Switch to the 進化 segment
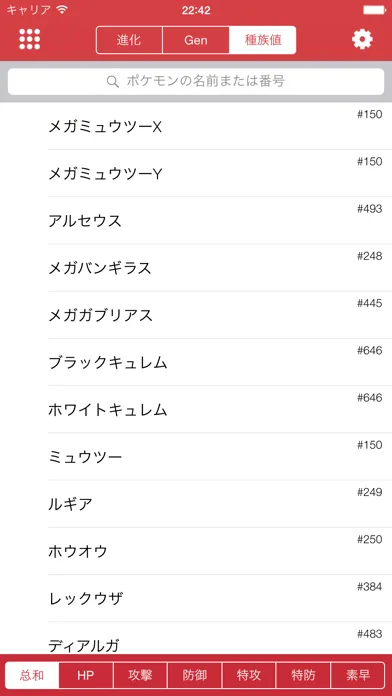Screen dimensions: 392x696 [x=129, y=40]
